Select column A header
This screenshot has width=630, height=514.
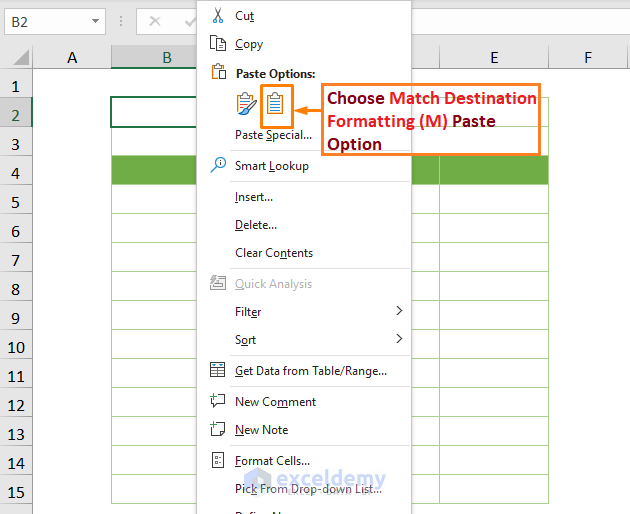pyautogui.click(x=72, y=57)
